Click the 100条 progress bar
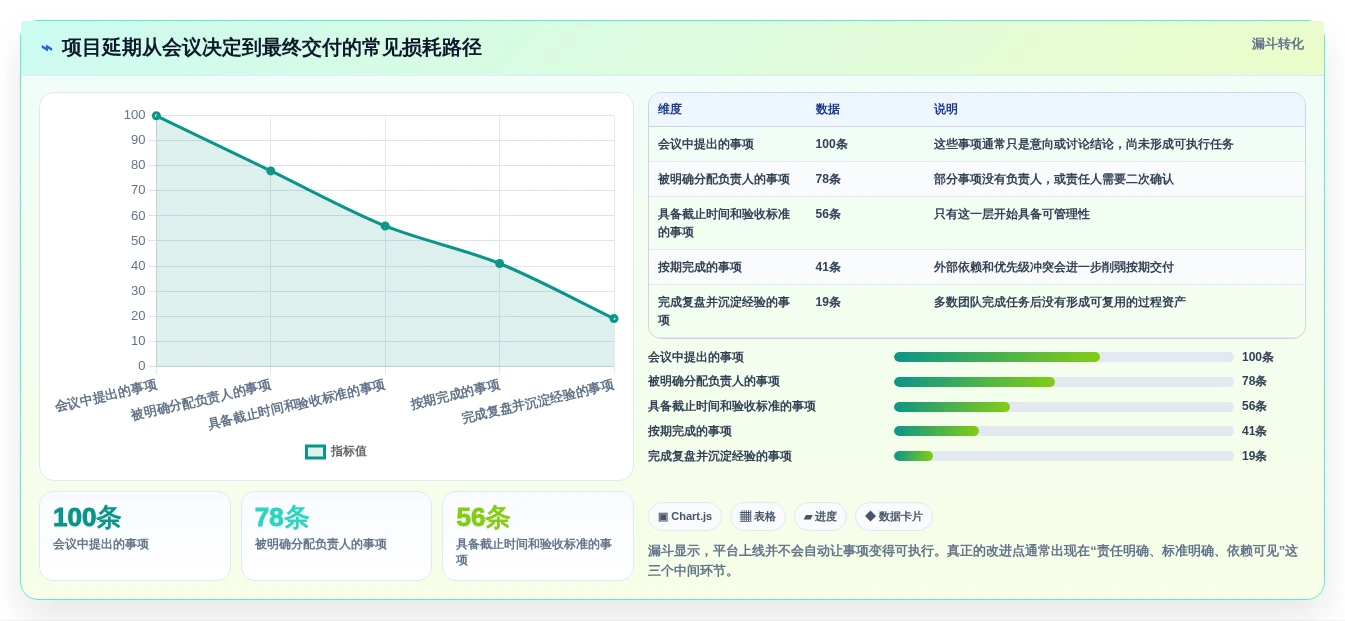 [x=1064, y=357]
